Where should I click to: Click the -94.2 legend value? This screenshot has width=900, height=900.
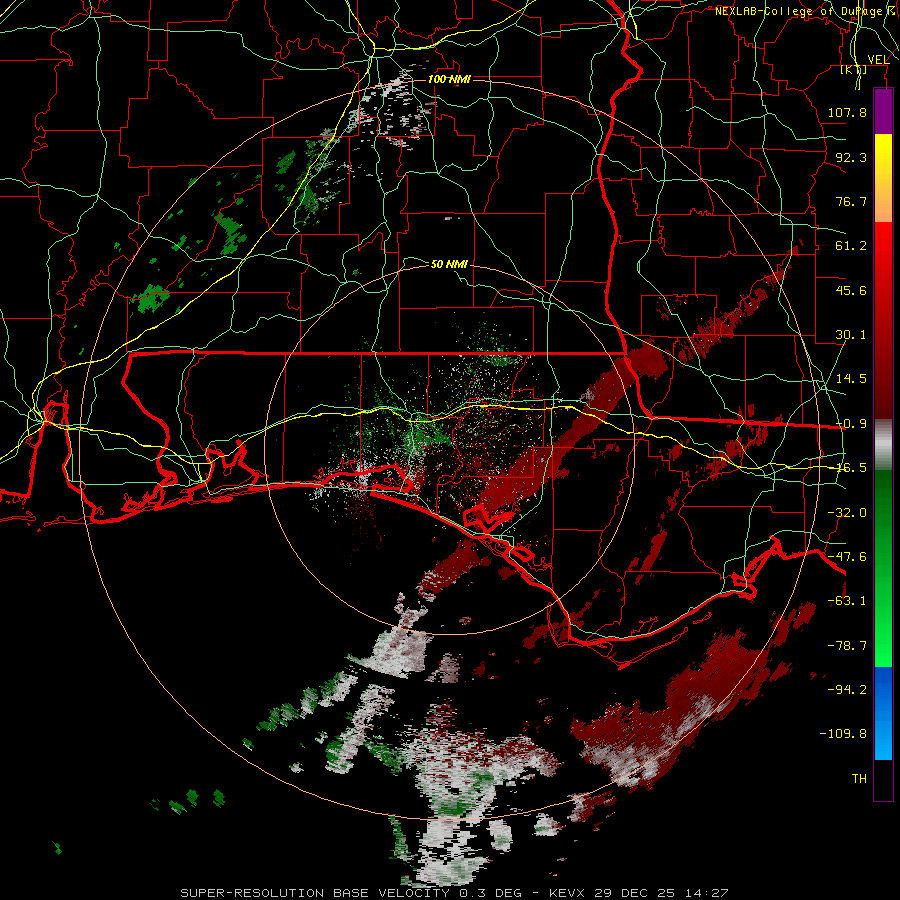click(847, 690)
